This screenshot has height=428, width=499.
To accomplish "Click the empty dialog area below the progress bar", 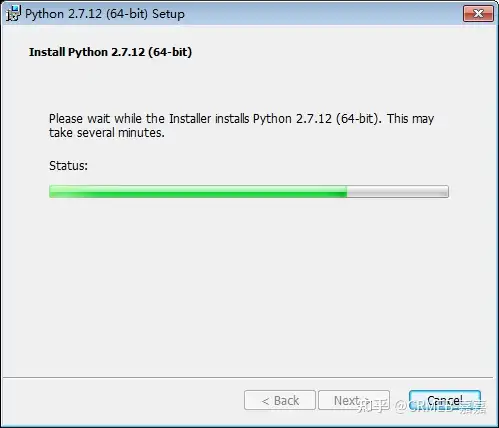I will (x=249, y=283).
